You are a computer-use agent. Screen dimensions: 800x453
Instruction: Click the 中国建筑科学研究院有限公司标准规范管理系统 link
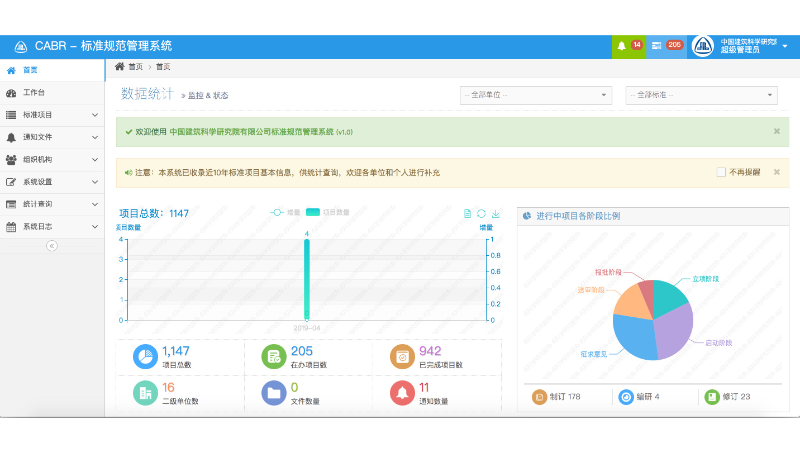(x=252, y=132)
